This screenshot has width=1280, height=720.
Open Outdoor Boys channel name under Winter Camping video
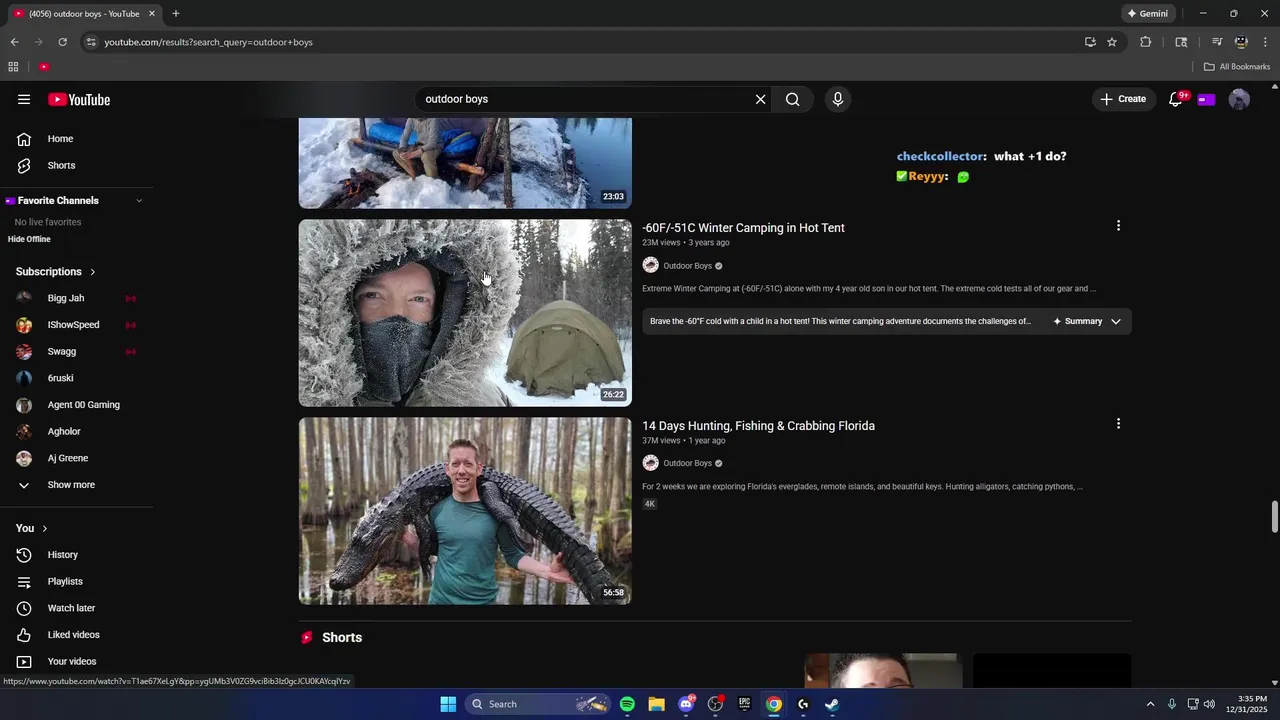point(687,266)
